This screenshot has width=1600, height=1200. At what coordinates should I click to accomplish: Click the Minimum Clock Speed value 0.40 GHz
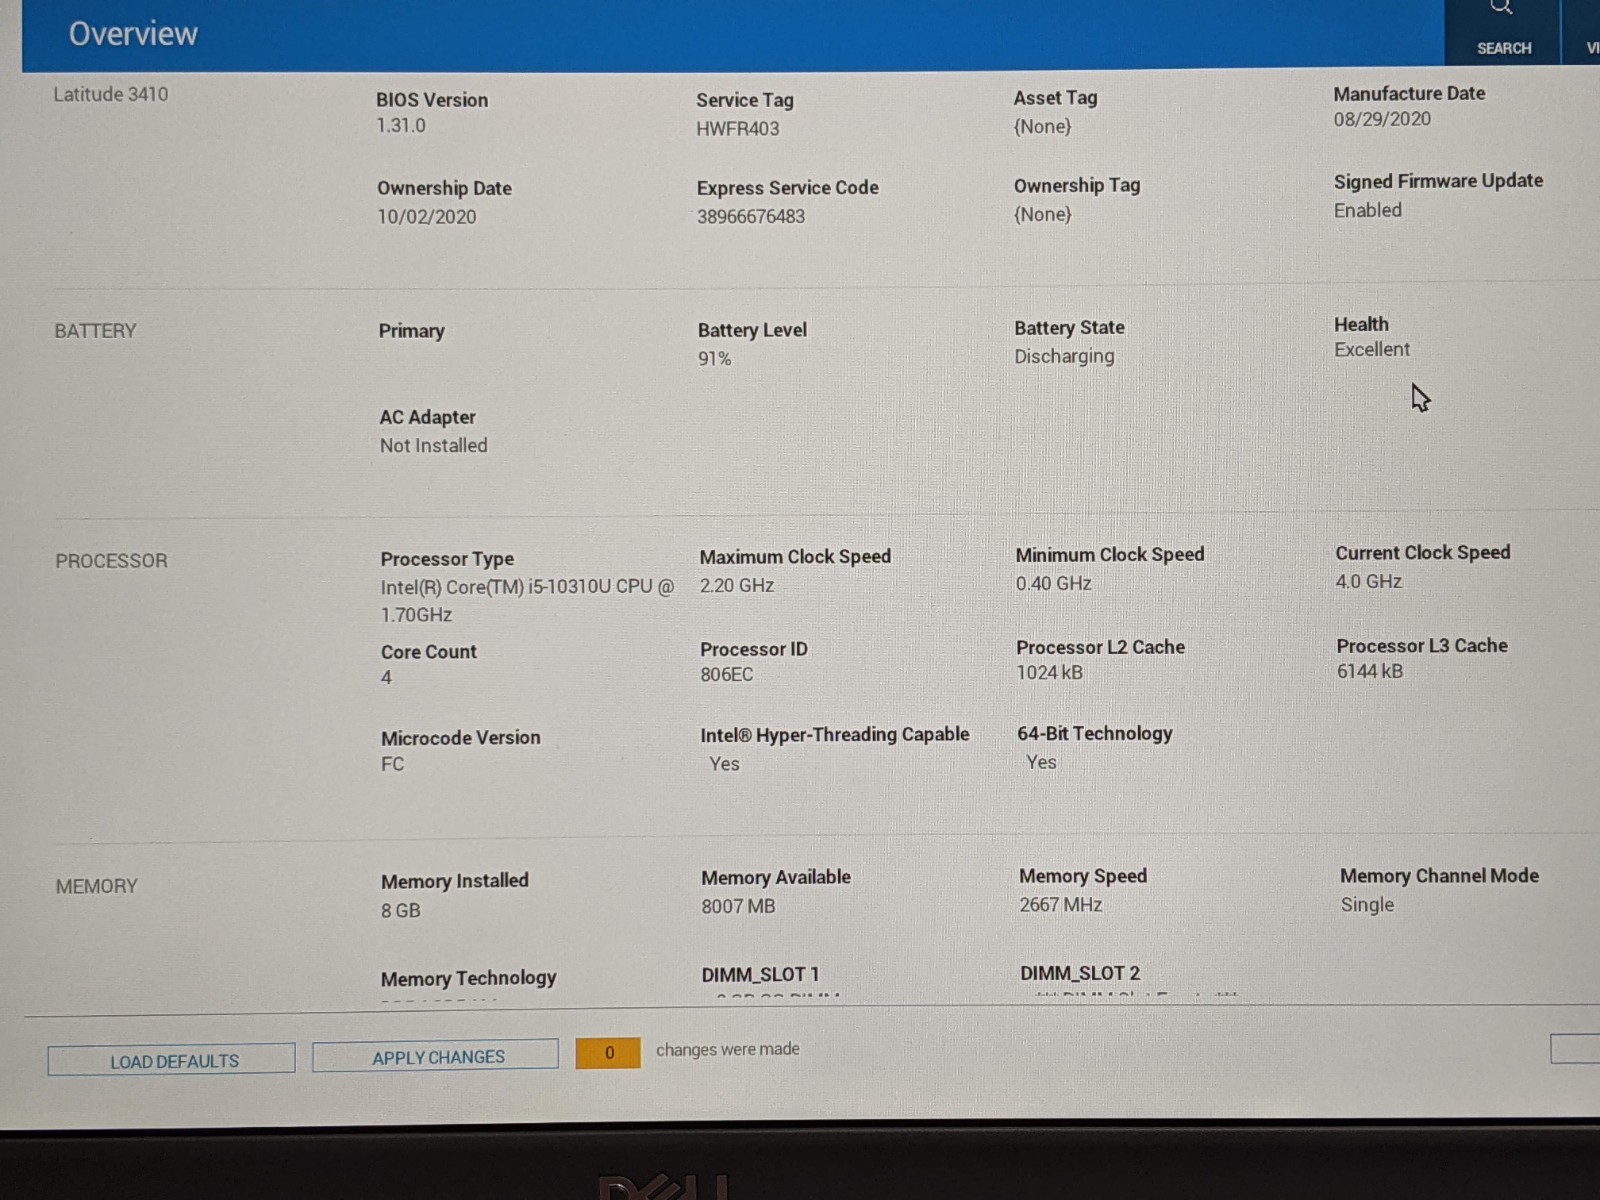[x=1054, y=583]
